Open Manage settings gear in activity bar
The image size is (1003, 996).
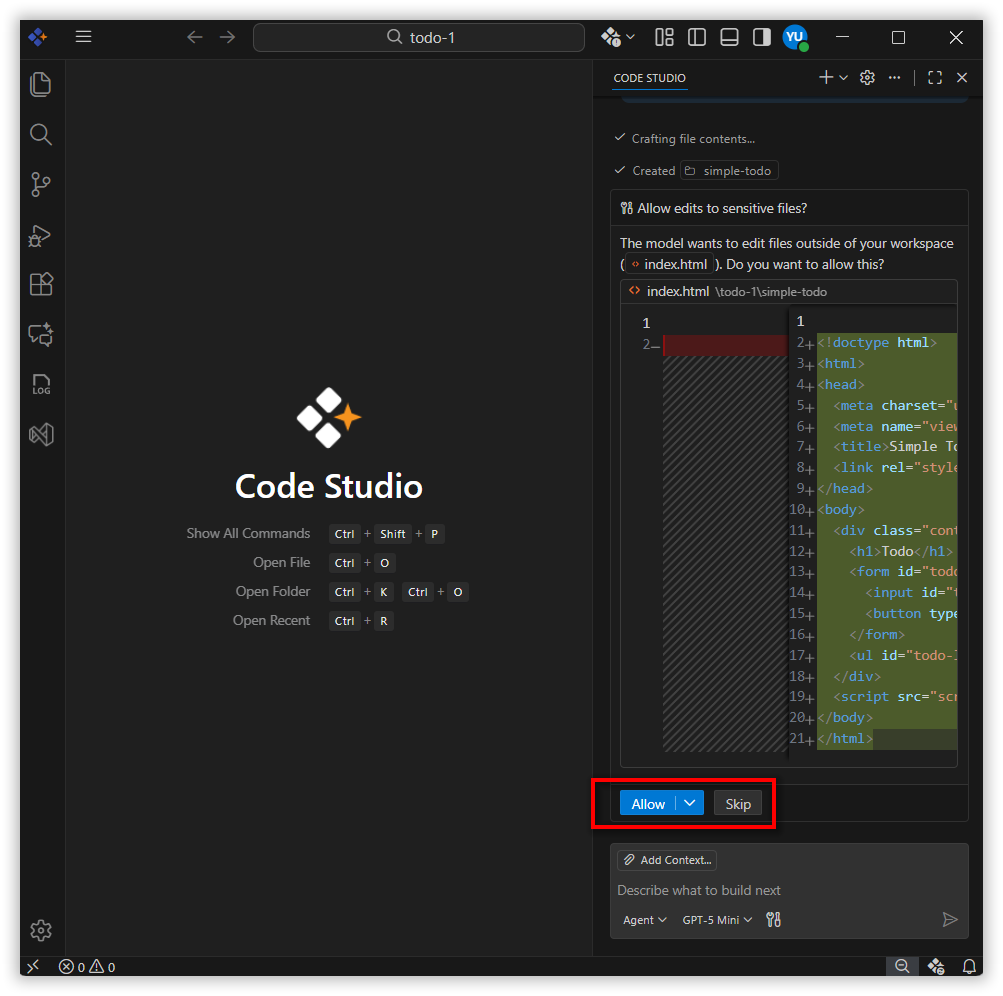[40, 930]
